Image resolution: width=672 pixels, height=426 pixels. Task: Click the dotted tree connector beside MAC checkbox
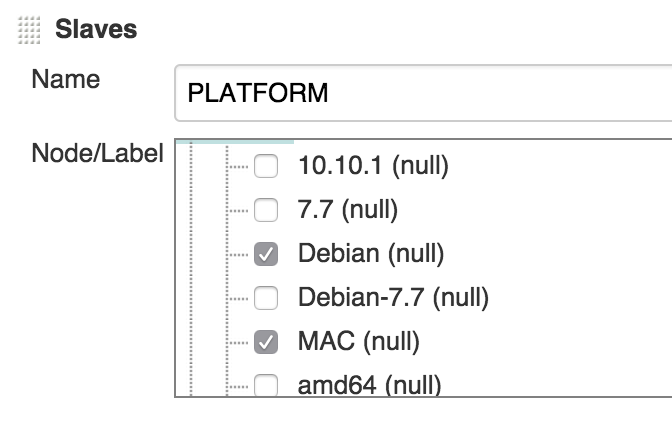tap(240, 342)
